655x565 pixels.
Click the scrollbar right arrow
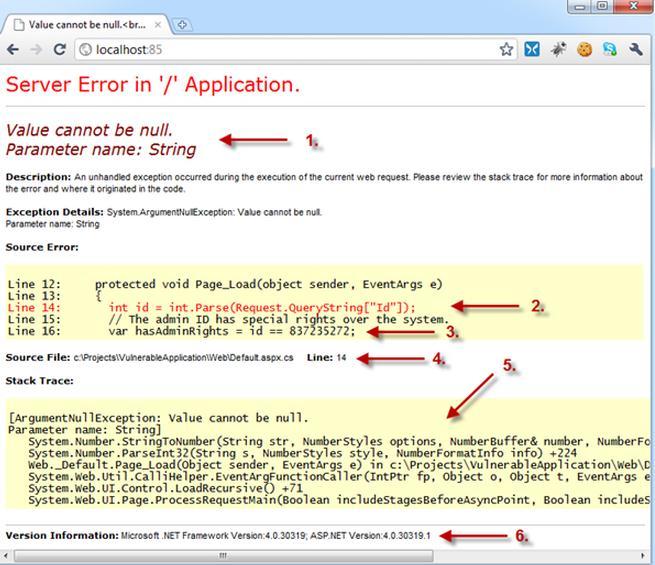coord(642,555)
